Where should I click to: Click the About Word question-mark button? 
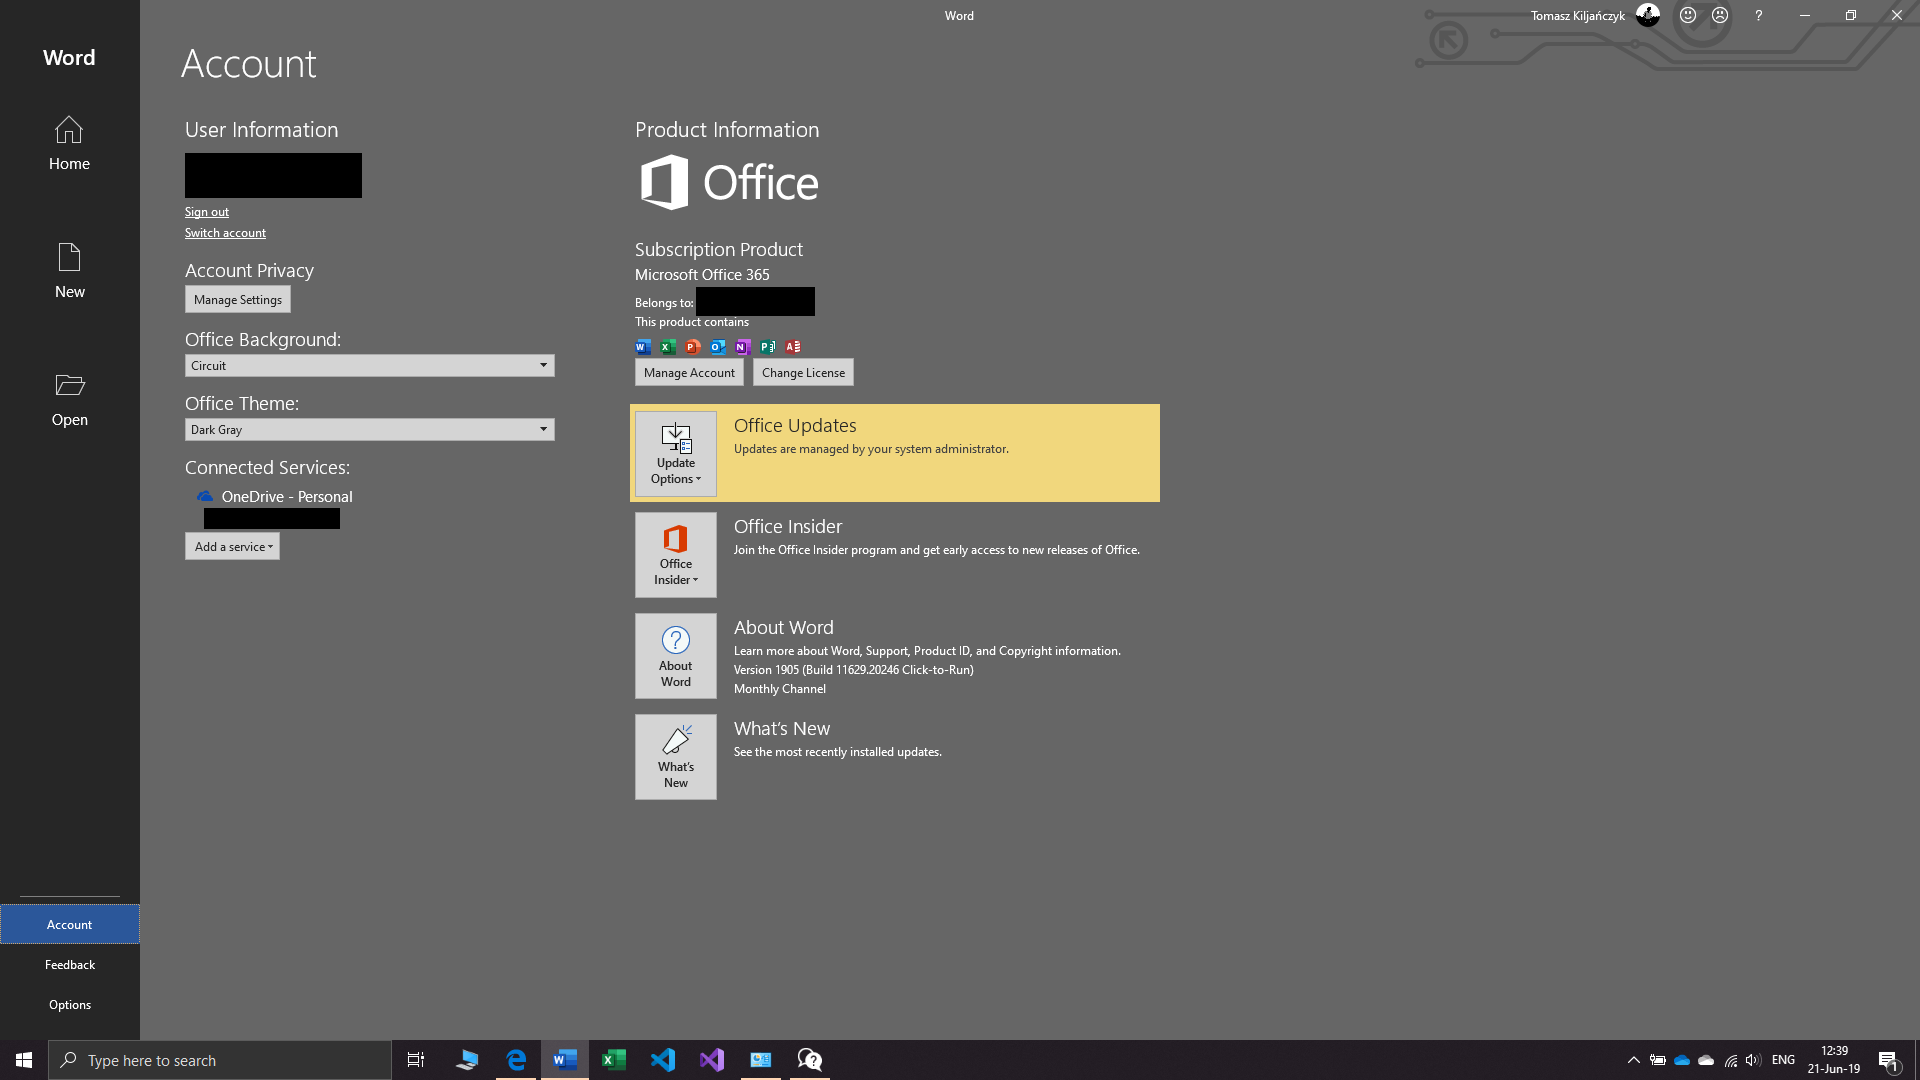point(675,656)
